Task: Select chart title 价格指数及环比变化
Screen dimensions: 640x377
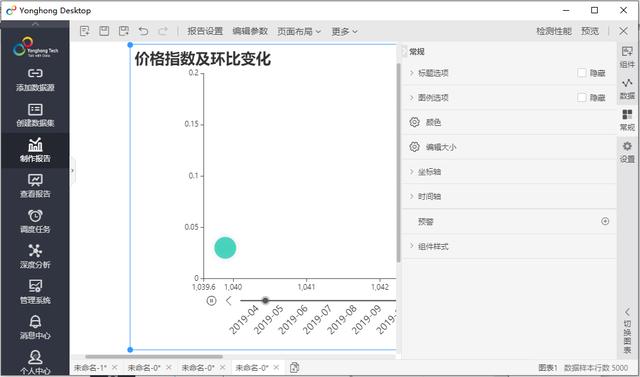Action: (202, 59)
